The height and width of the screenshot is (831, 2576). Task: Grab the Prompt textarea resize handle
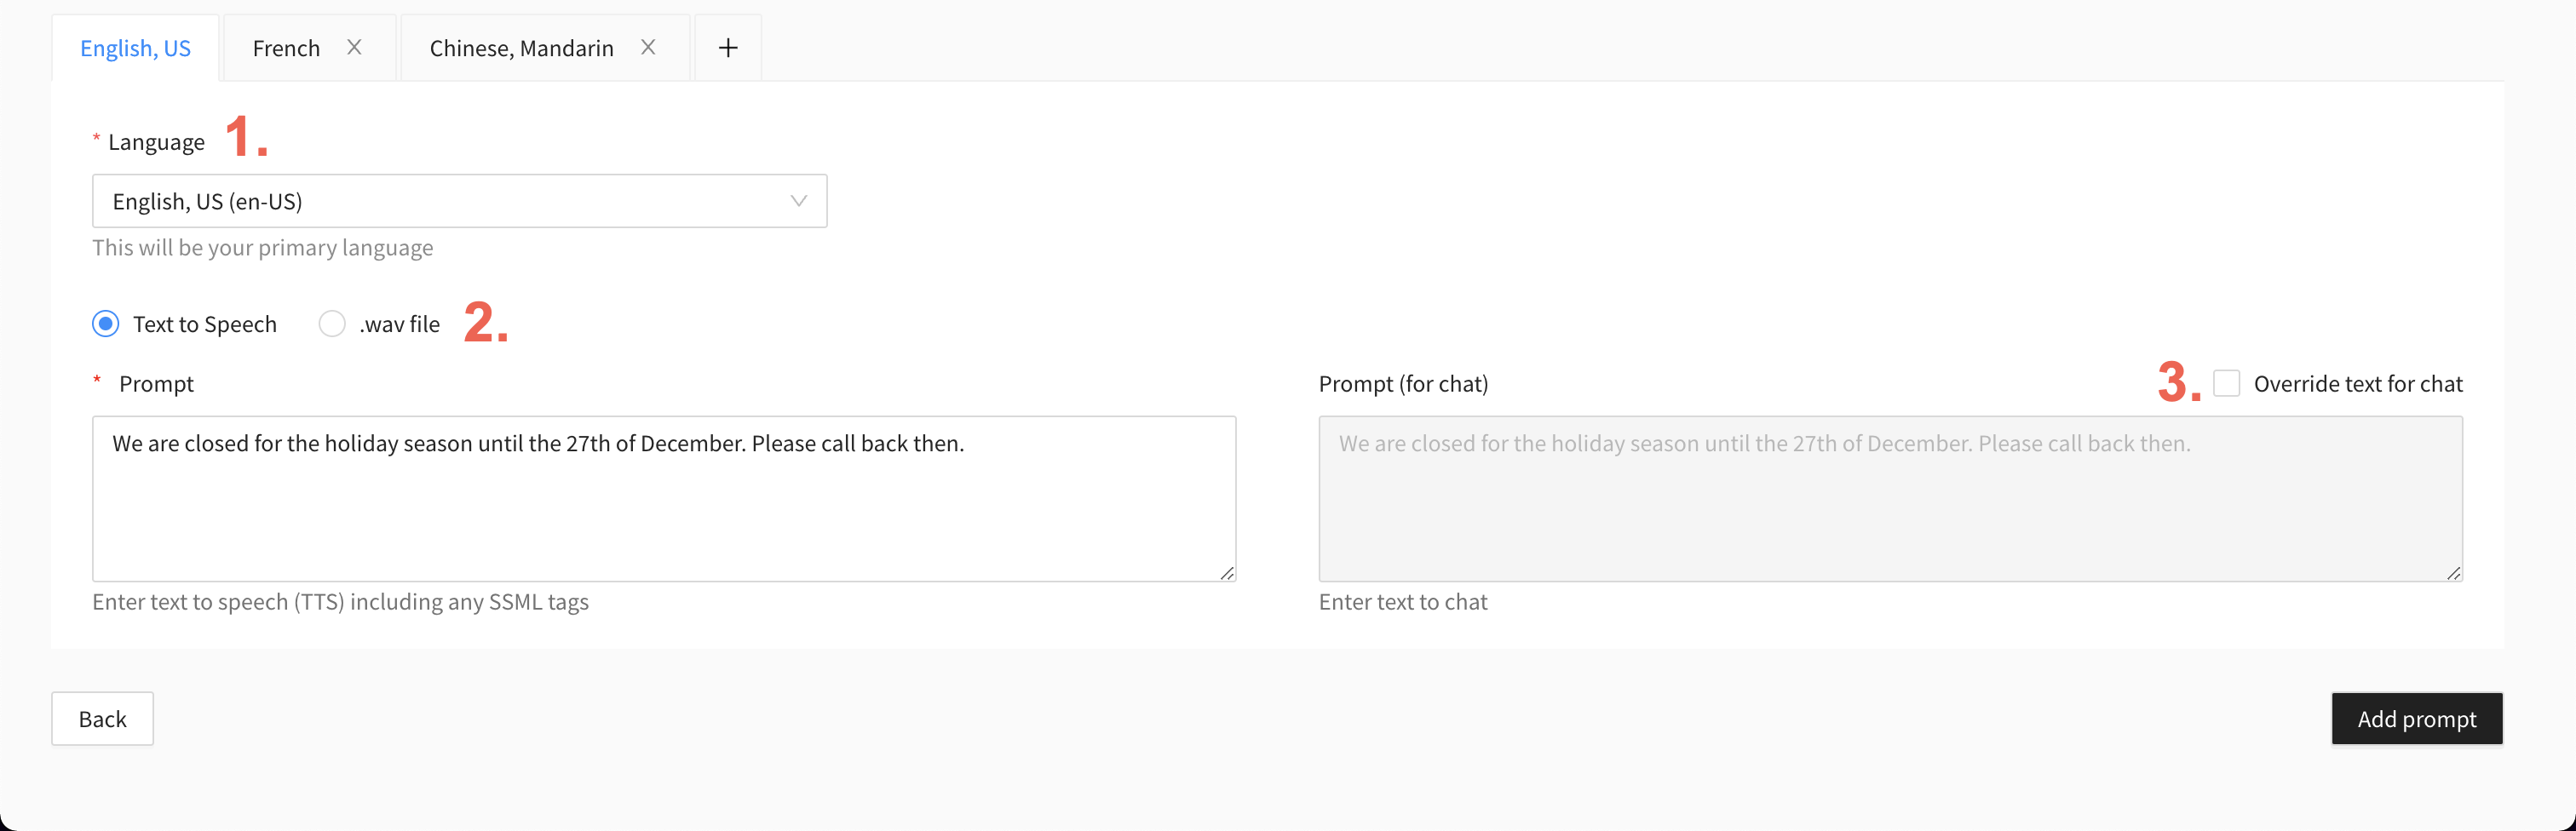(x=1227, y=572)
